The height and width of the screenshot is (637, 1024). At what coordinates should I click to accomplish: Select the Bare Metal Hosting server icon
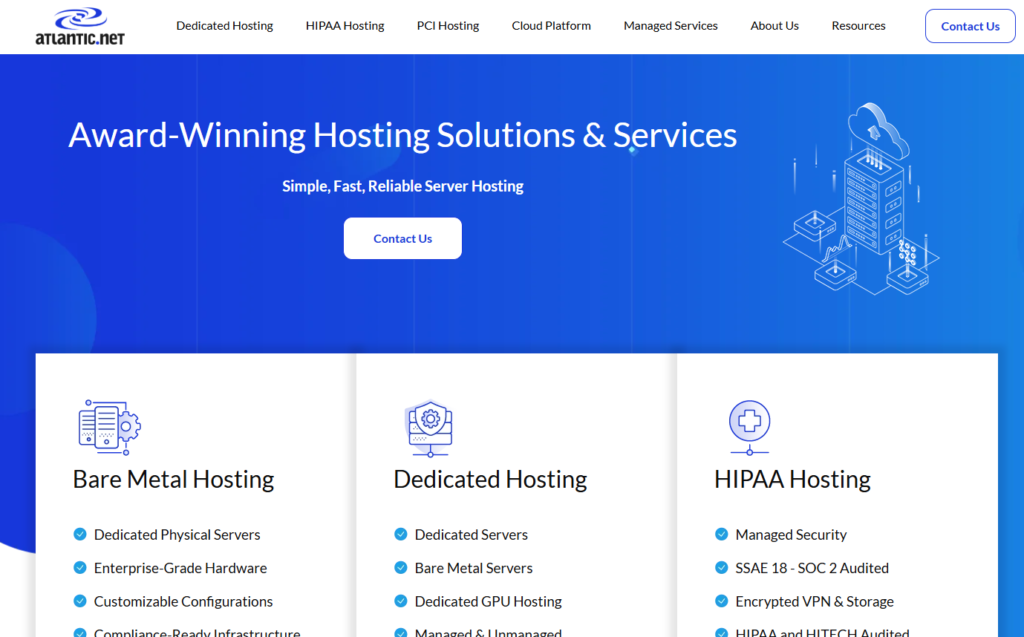pyautogui.click(x=108, y=427)
